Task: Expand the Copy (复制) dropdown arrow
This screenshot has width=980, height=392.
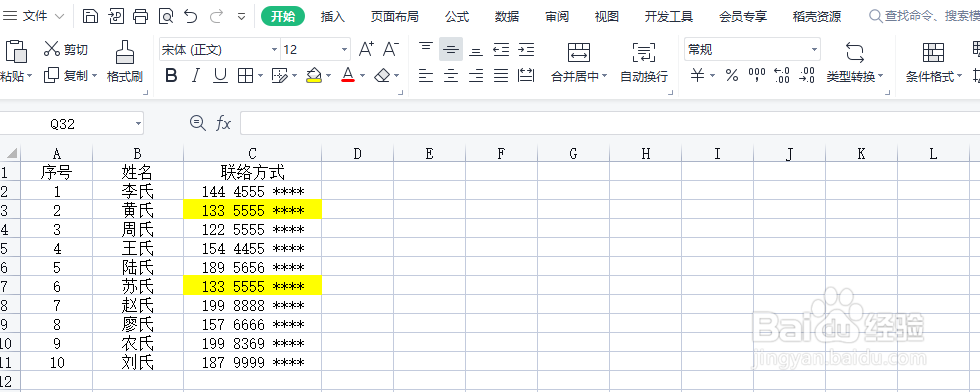Action: coord(94,76)
